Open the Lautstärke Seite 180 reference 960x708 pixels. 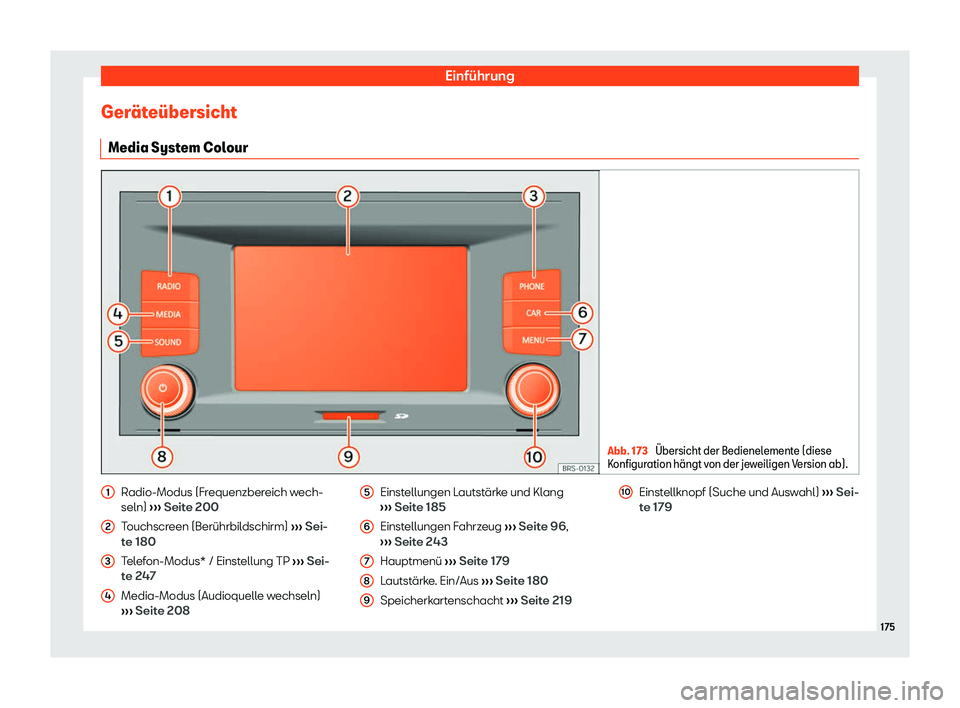point(514,581)
